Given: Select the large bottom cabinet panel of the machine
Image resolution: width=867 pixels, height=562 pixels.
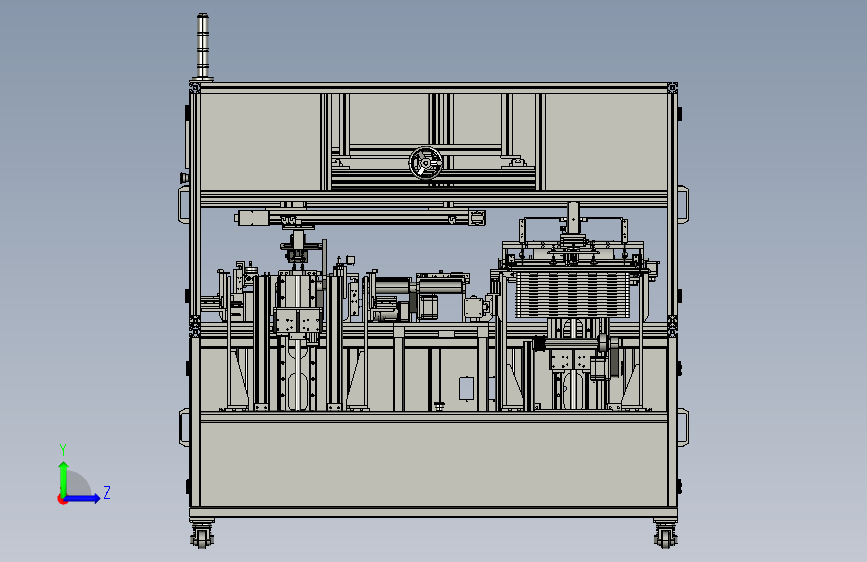Looking at the screenshot, I should click(x=434, y=464).
